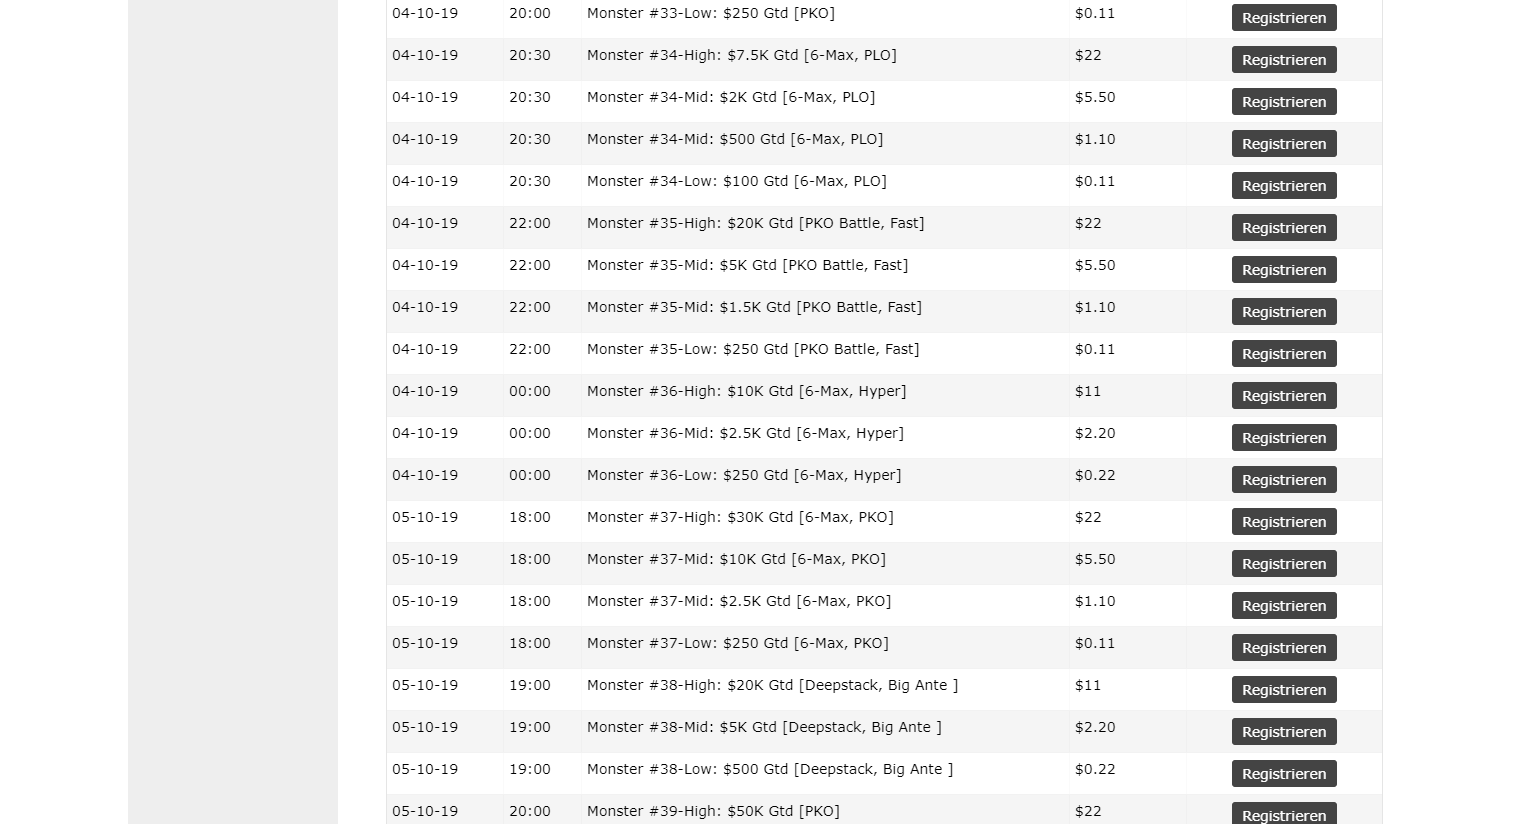This screenshot has height=824, width=1536.
Task: Select the Monster #39-High $50K Gtd tournament name
Action: tap(713, 811)
